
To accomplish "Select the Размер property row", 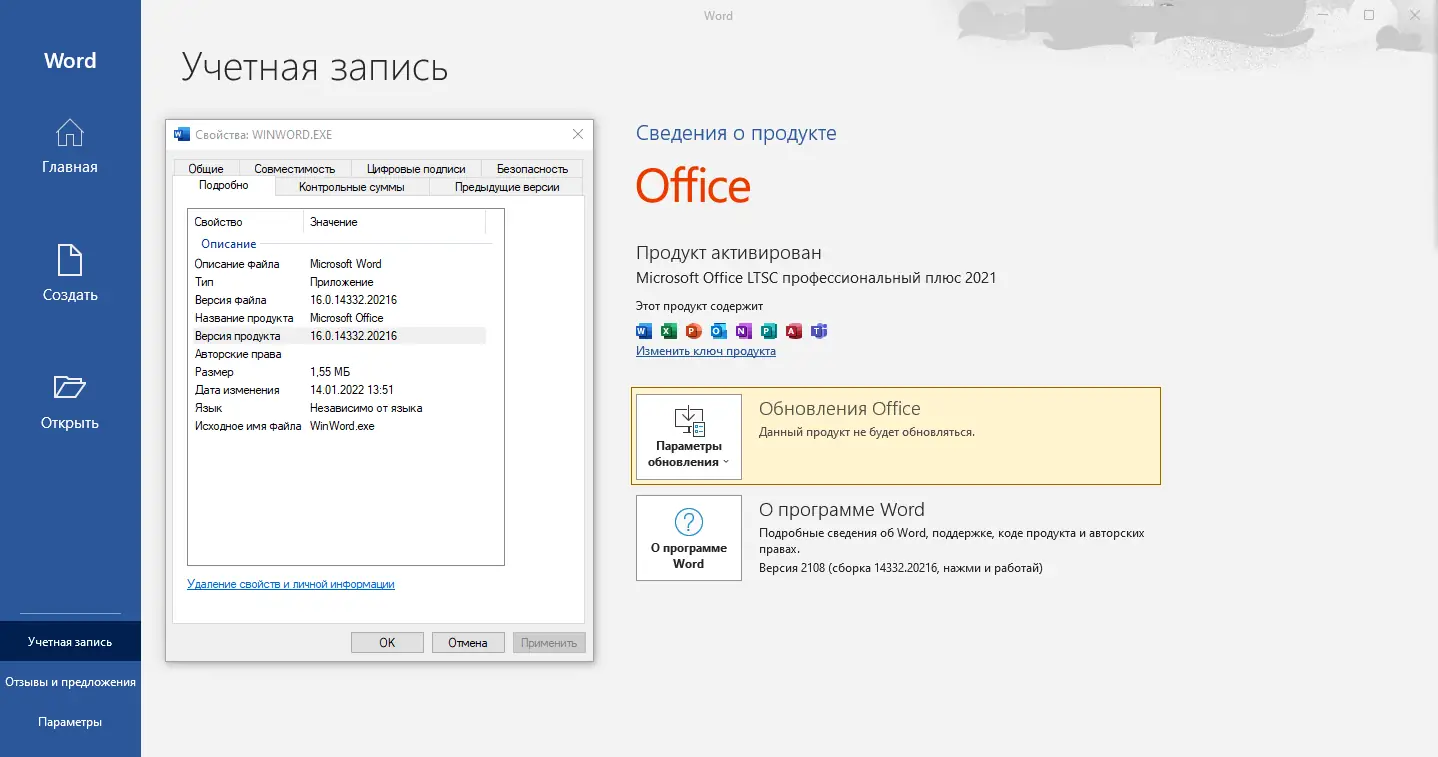I will point(338,372).
